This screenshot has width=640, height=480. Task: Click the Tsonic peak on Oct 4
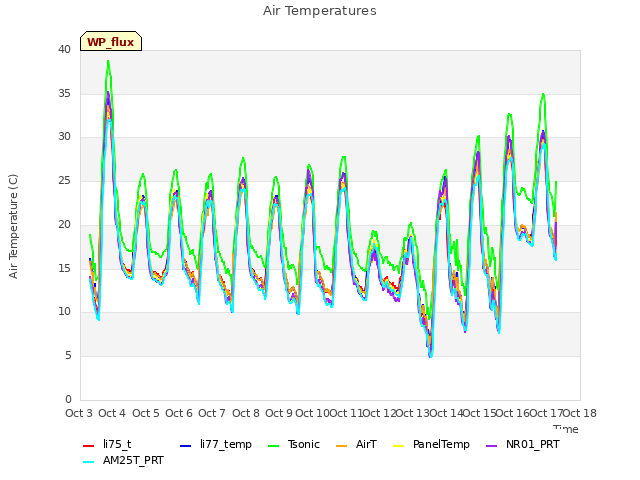click(x=108, y=61)
